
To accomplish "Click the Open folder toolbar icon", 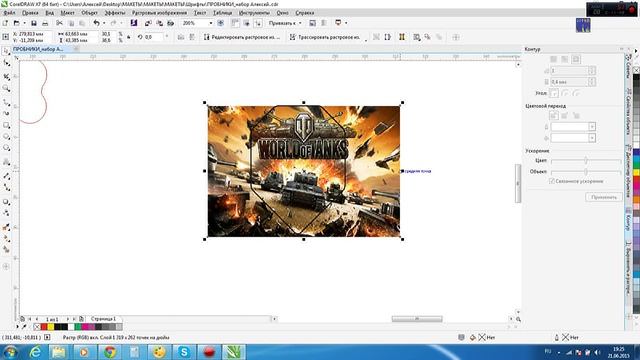I will point(16,23).
